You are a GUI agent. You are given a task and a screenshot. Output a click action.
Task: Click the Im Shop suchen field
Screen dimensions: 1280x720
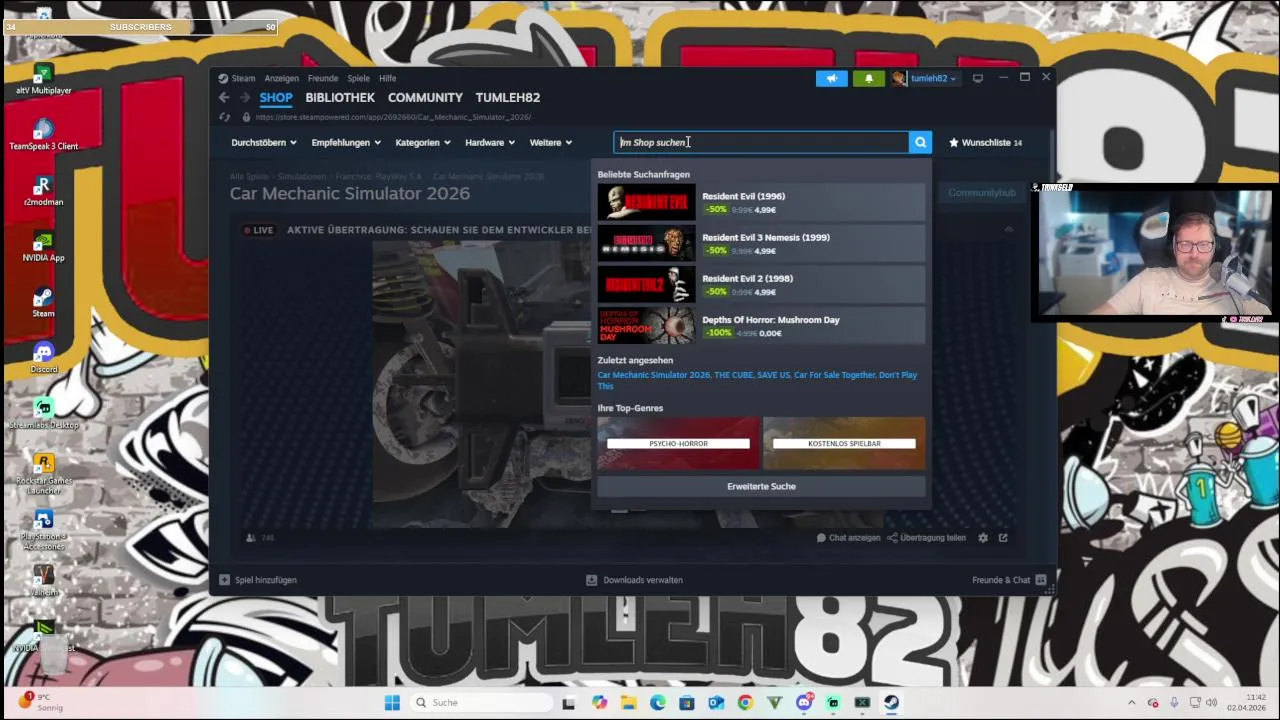click(x=761, y=142)
